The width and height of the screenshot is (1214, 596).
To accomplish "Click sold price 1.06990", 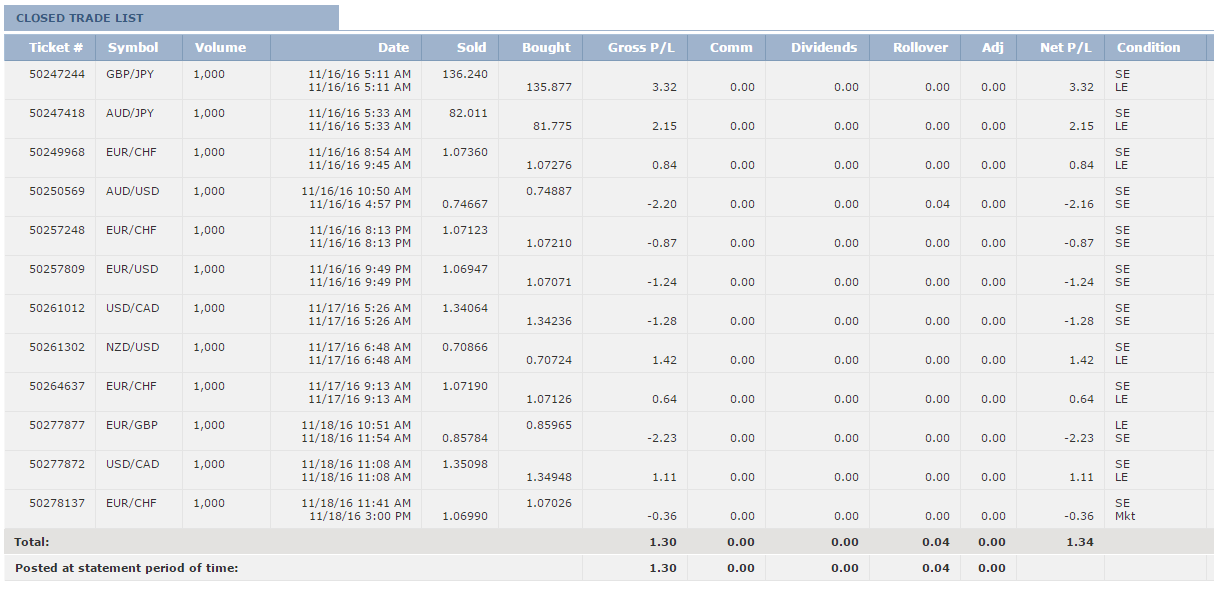I will [x=464, y=516].
